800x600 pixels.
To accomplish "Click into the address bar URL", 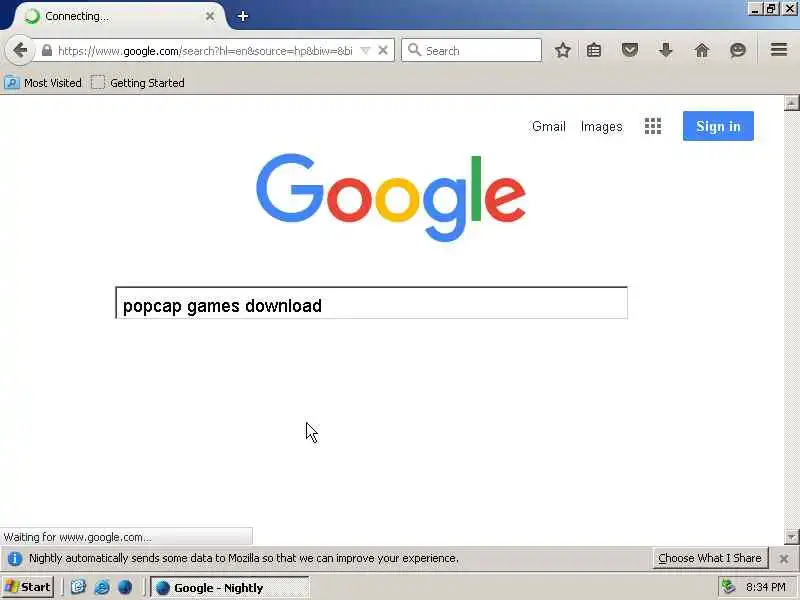I will tap(205, 51).
